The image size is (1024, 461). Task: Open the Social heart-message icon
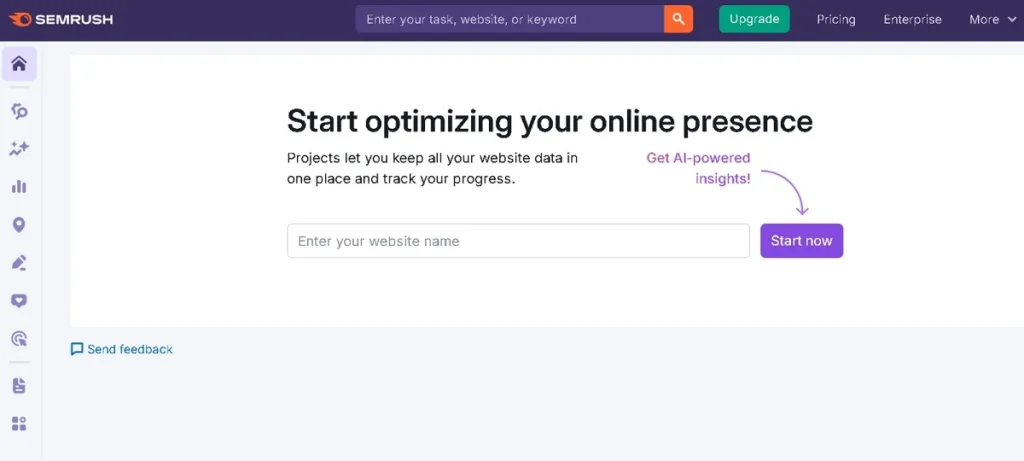tap(19, 301)
